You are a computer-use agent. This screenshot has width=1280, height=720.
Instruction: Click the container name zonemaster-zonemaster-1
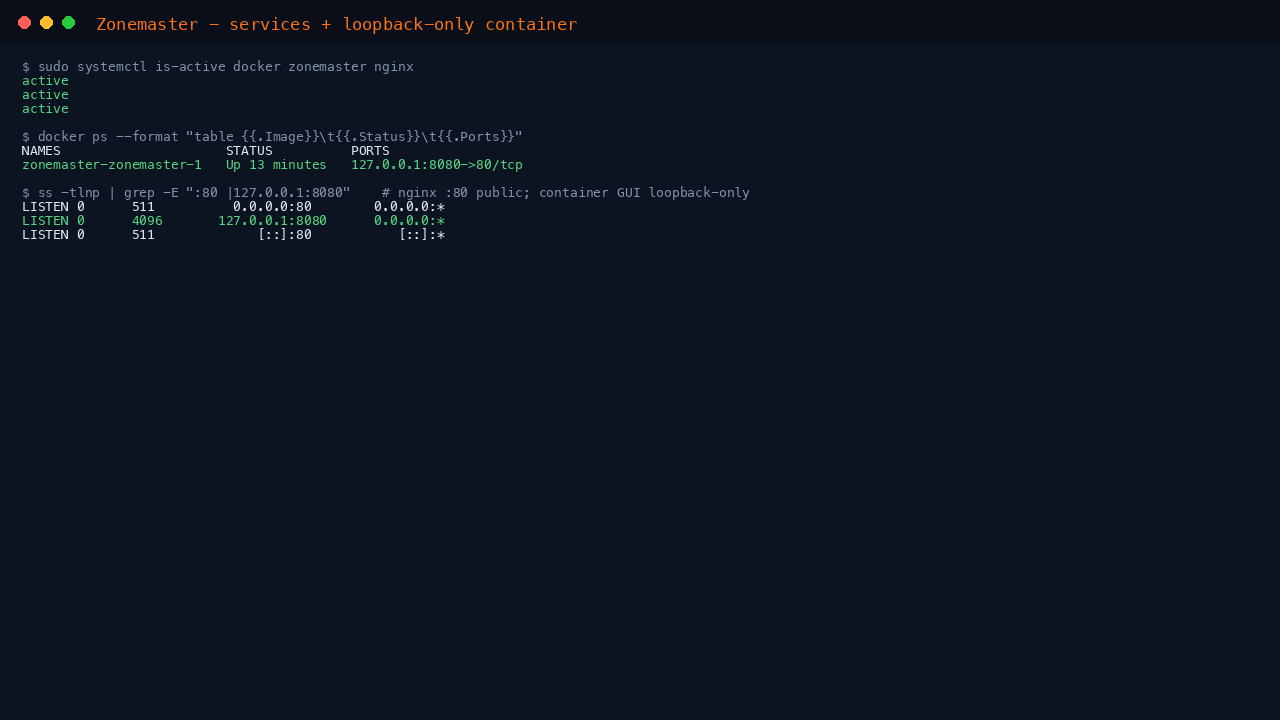tap(112, 165)
